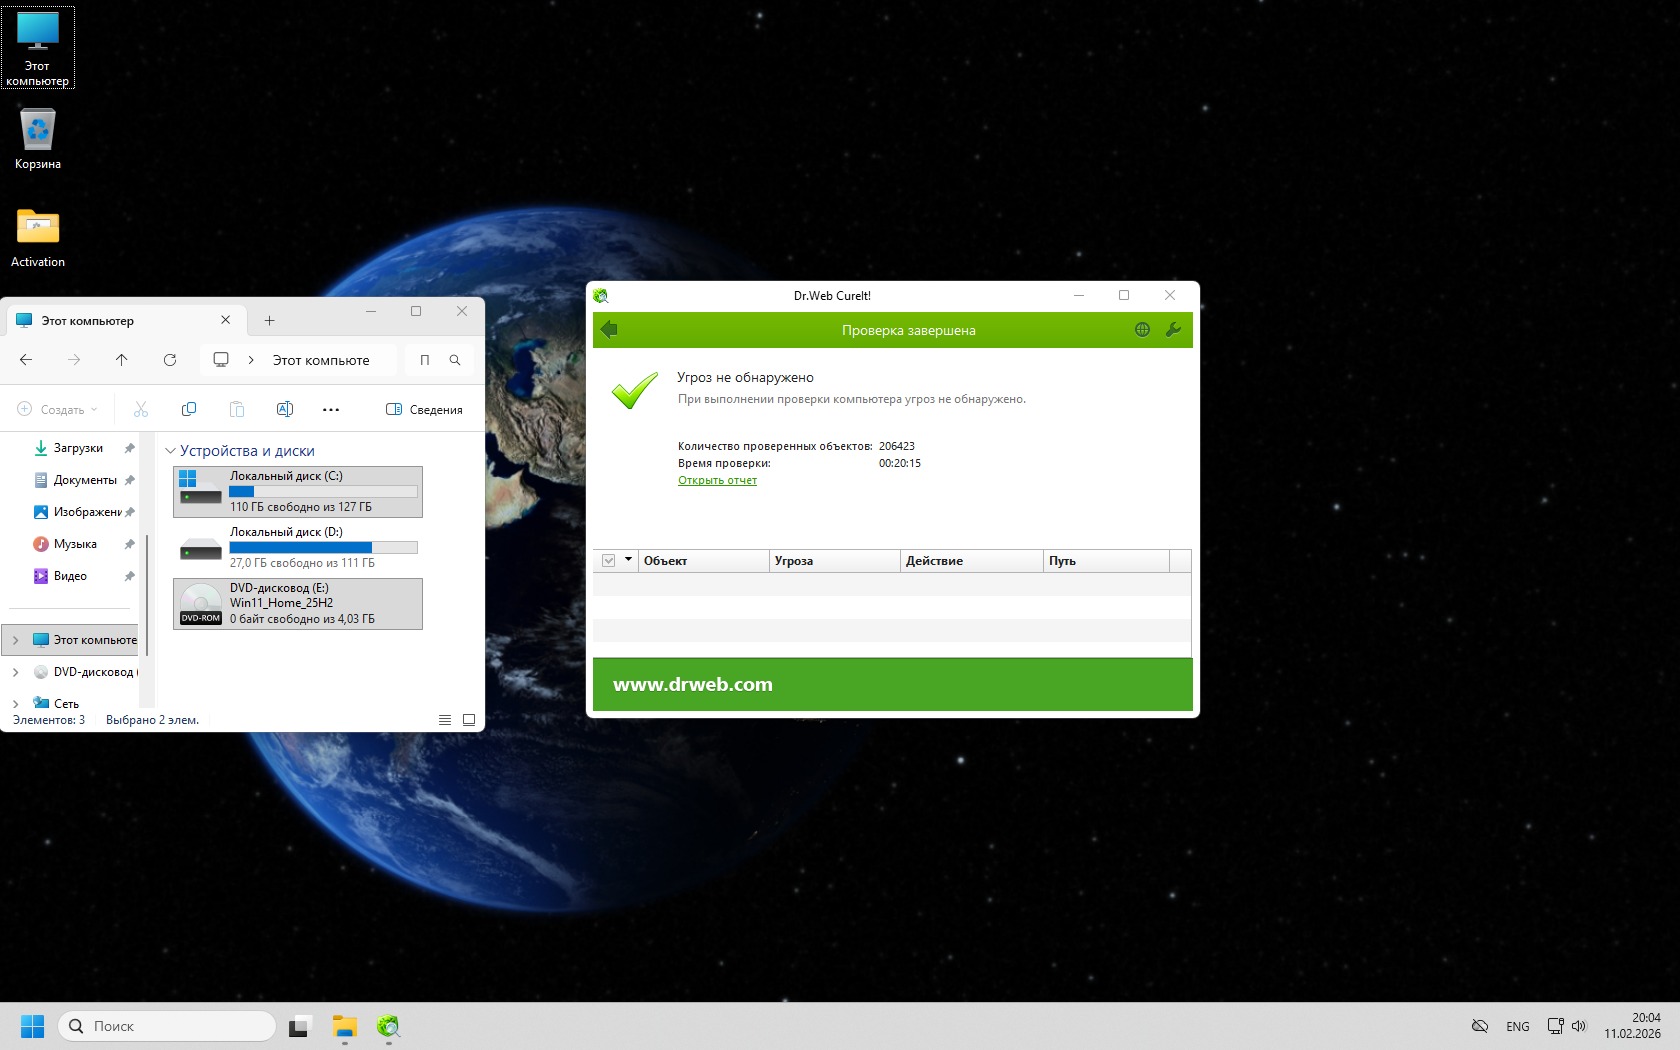The image size is (1680, 1050).
Task: Open dropdown arrow next to threats checkbox
Action: pos(628,560)
